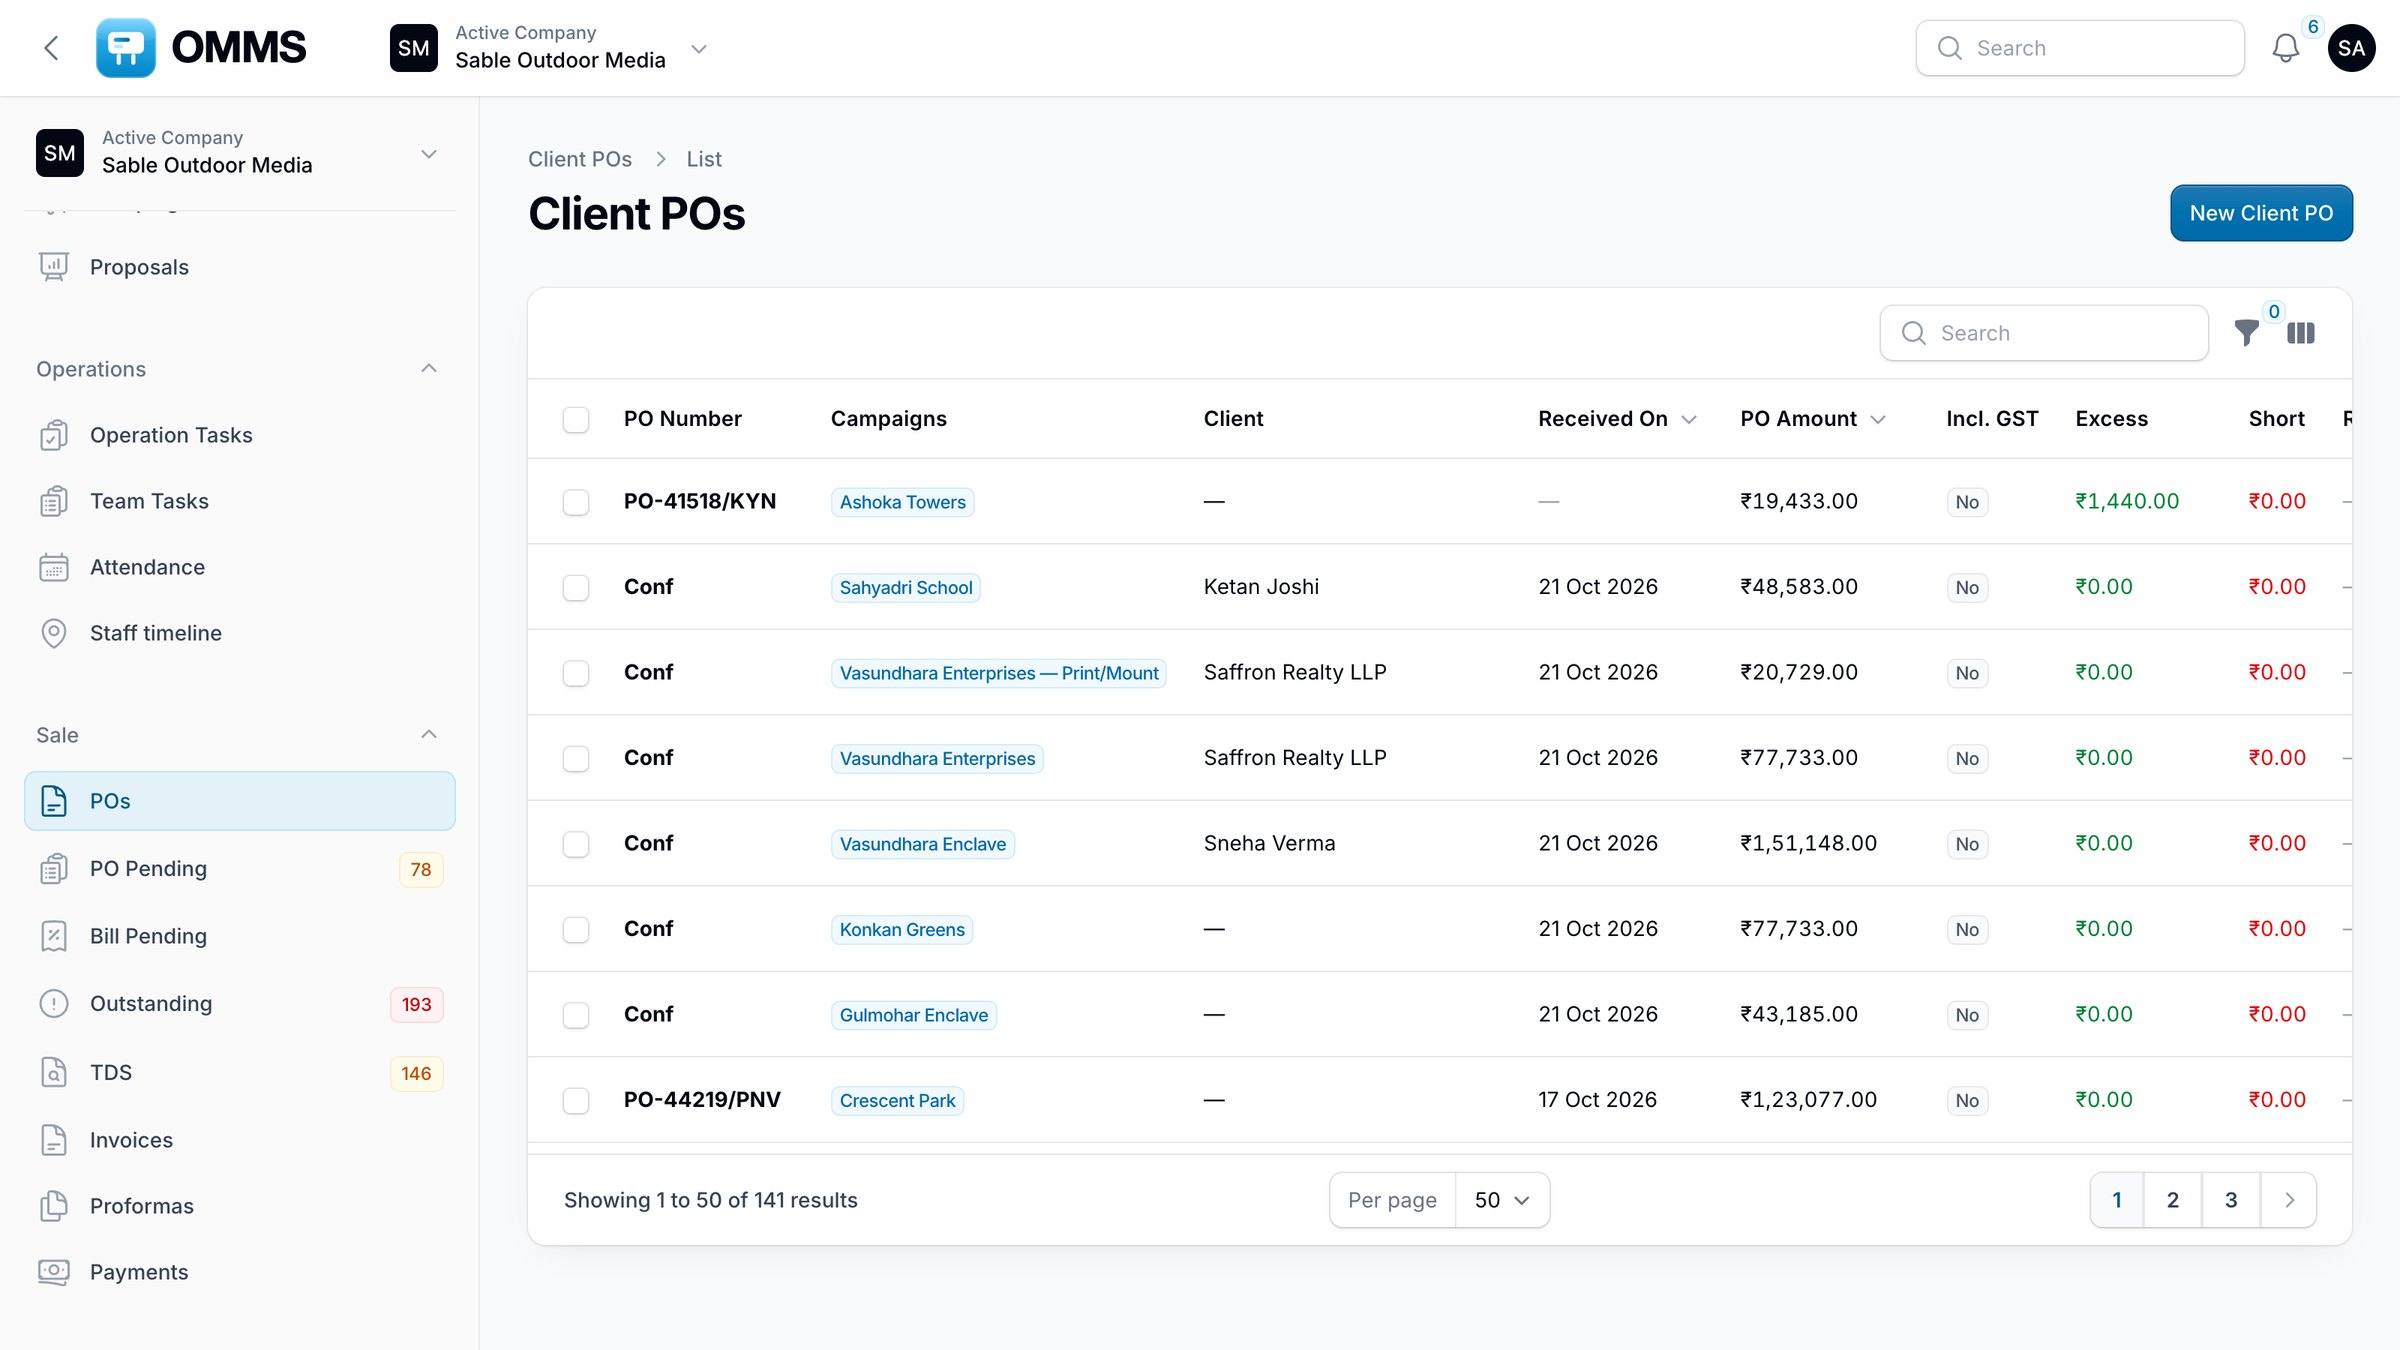Click the table Search input field
The width and height of the screenshot is (2400, 1350).
click(x=2044, y=333)
